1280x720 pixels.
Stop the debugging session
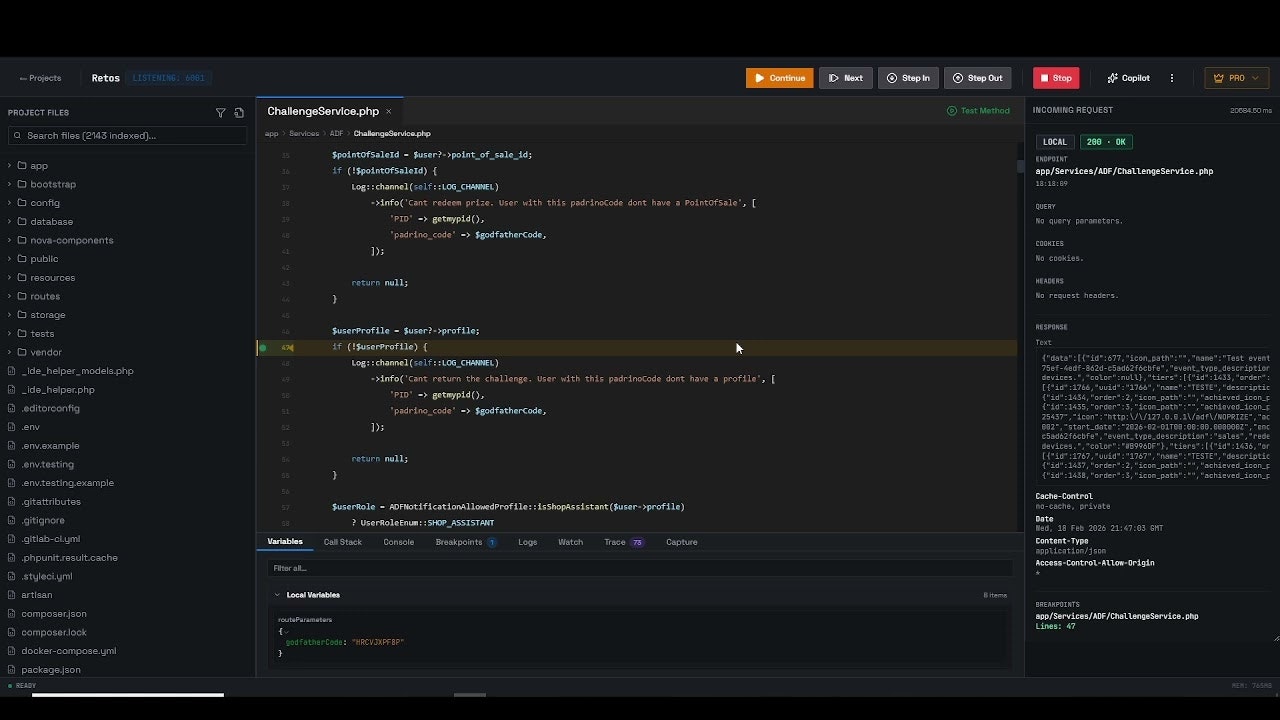coord(1055,78)
